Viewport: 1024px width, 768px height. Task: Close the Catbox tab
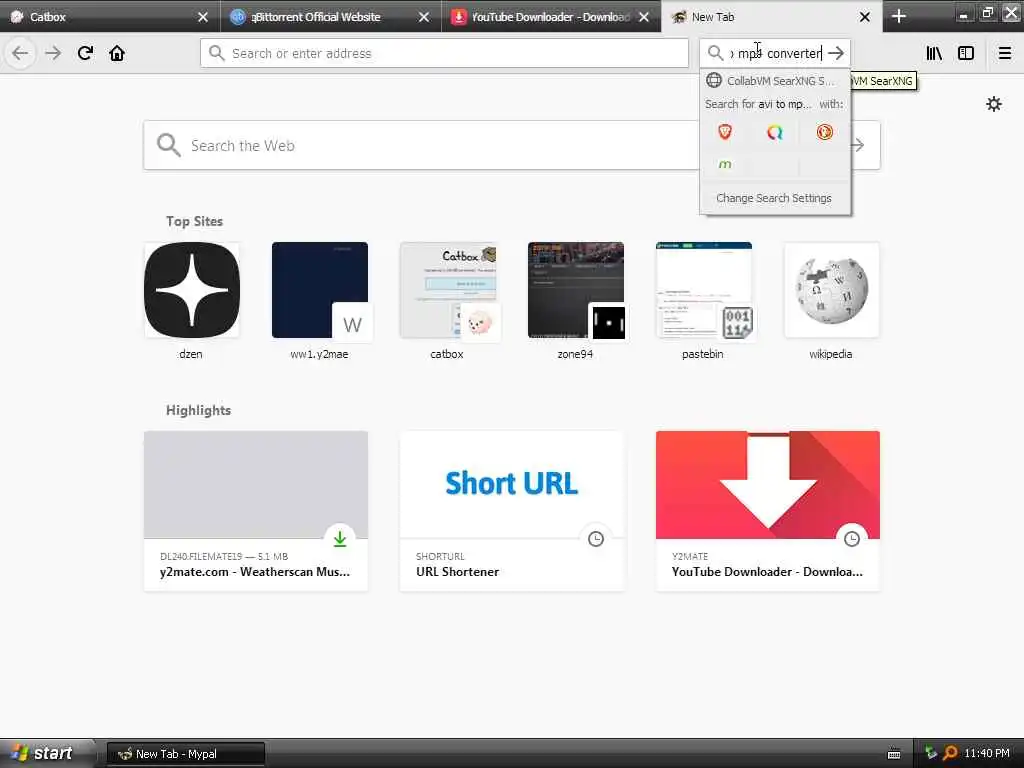(x=203, y=17)
